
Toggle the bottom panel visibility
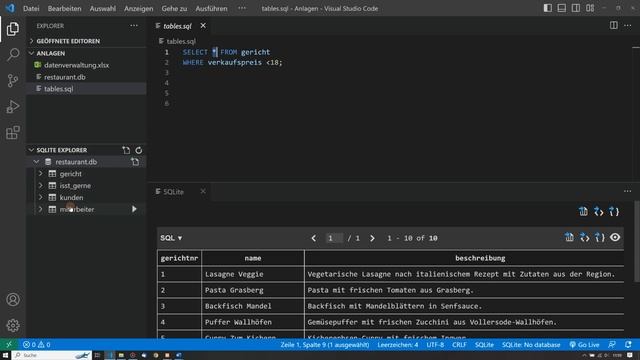coord(562,8)
